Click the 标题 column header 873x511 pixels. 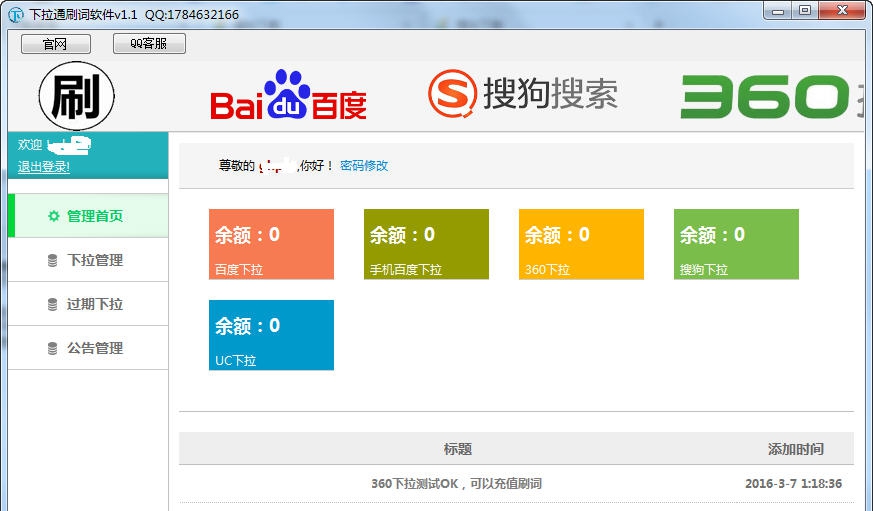pyautogui.click(x=458, y=449)
